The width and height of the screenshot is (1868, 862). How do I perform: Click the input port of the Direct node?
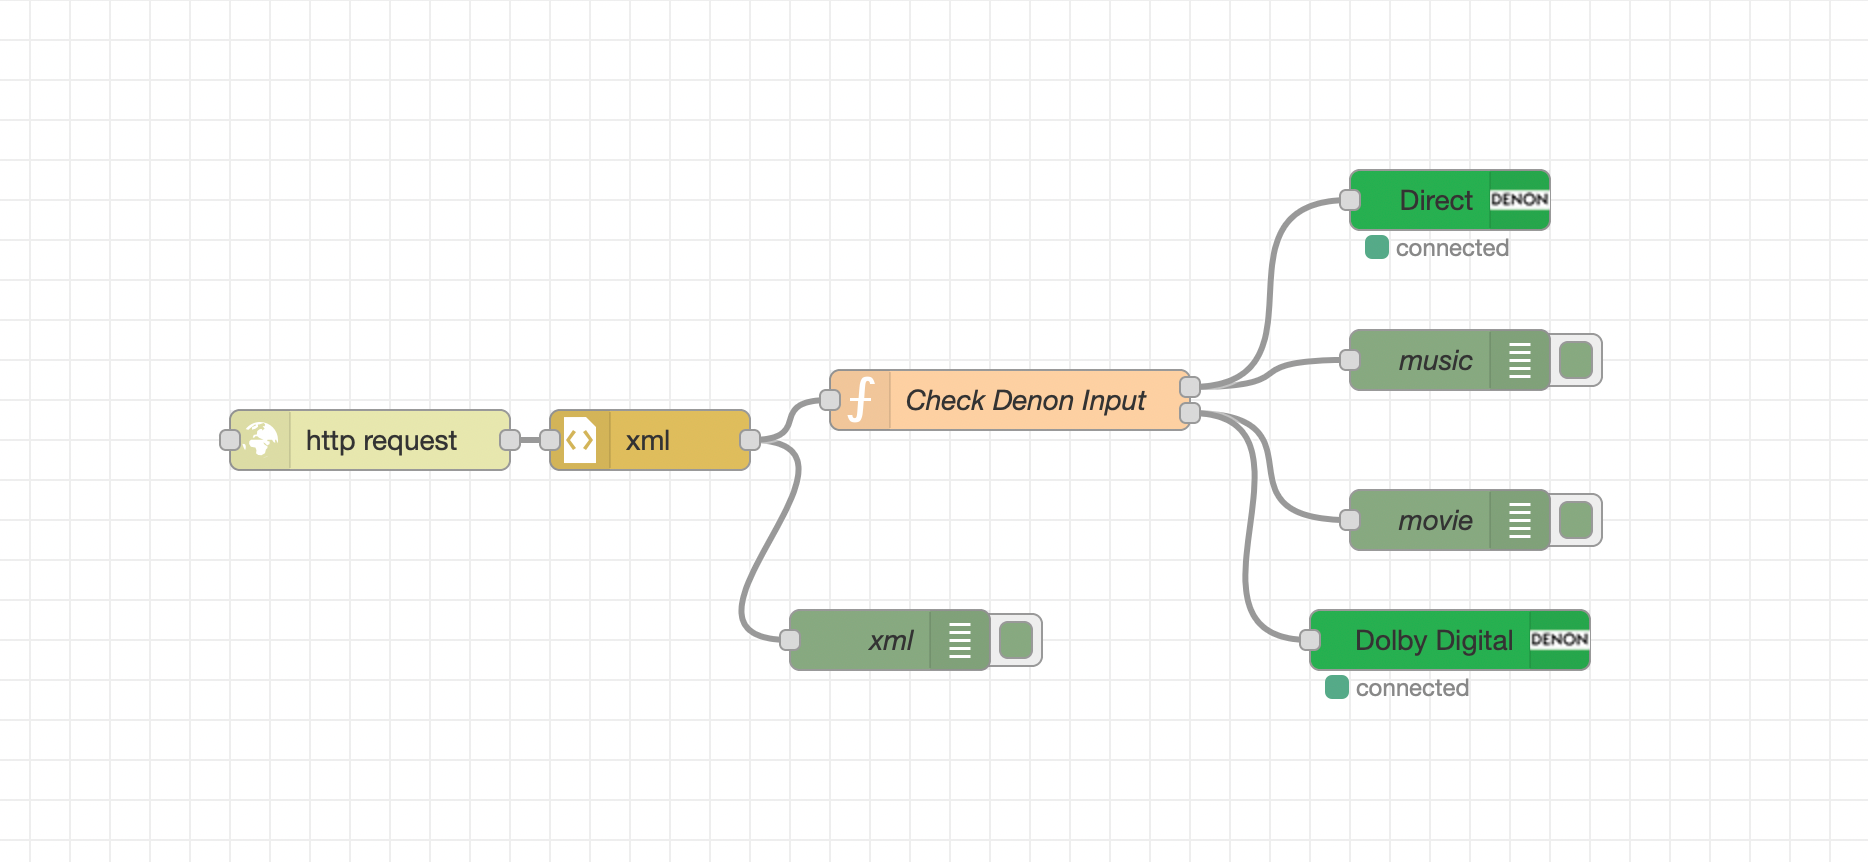pos(1350,200)
